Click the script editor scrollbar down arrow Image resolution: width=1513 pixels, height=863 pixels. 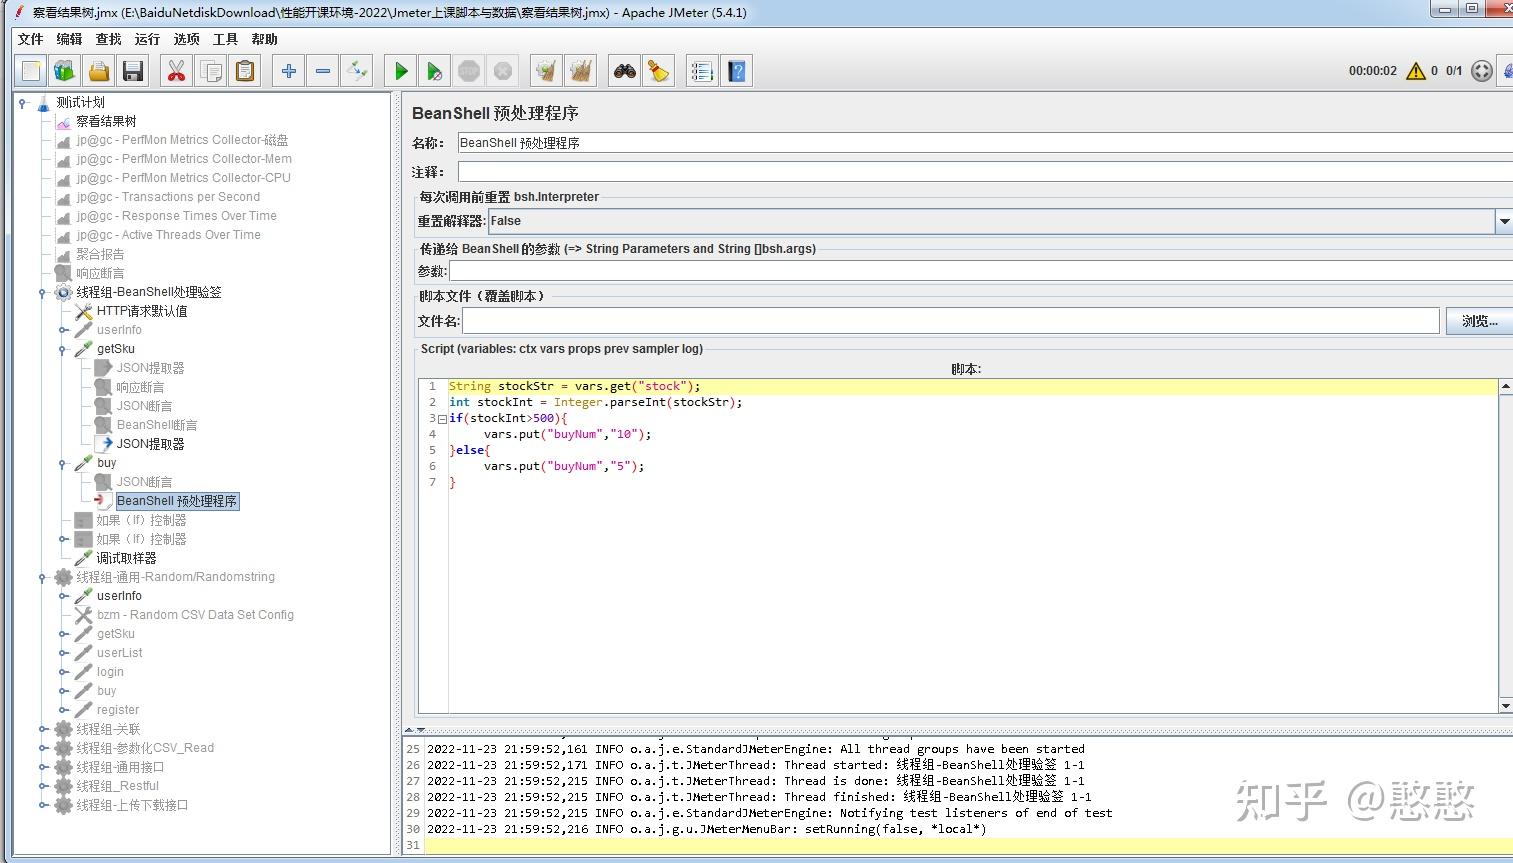tap(1505, 706)
